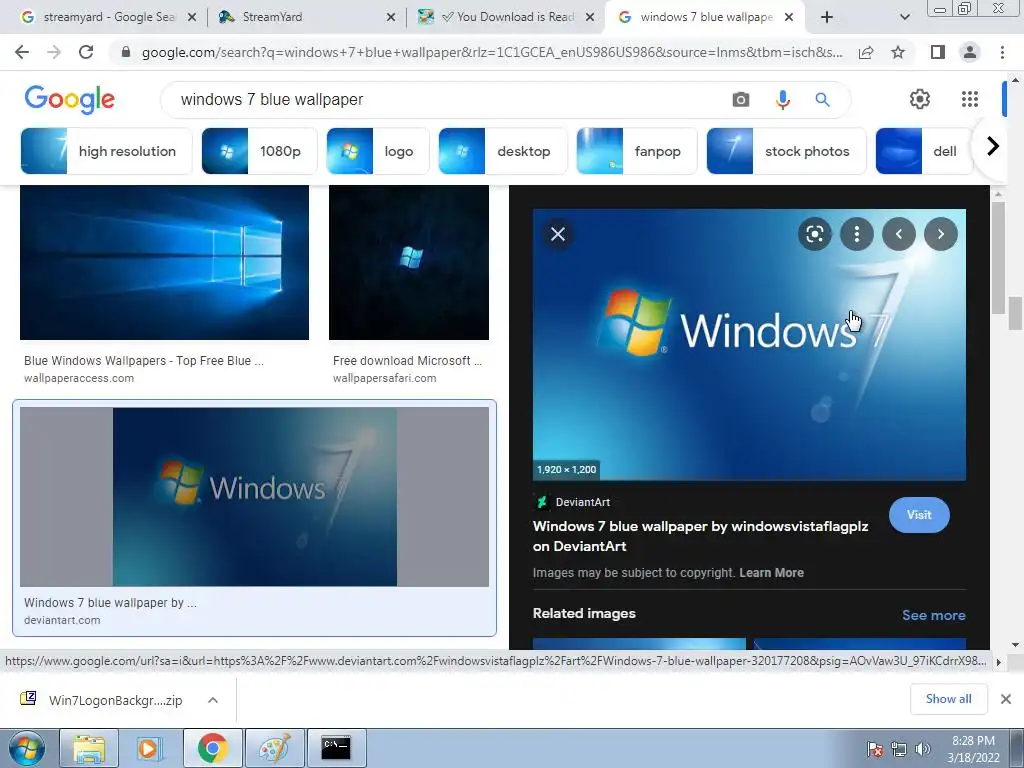Filter by high resolution chip
The image size is (1024, 768).
pyautogui.click(x=106, y=151)
